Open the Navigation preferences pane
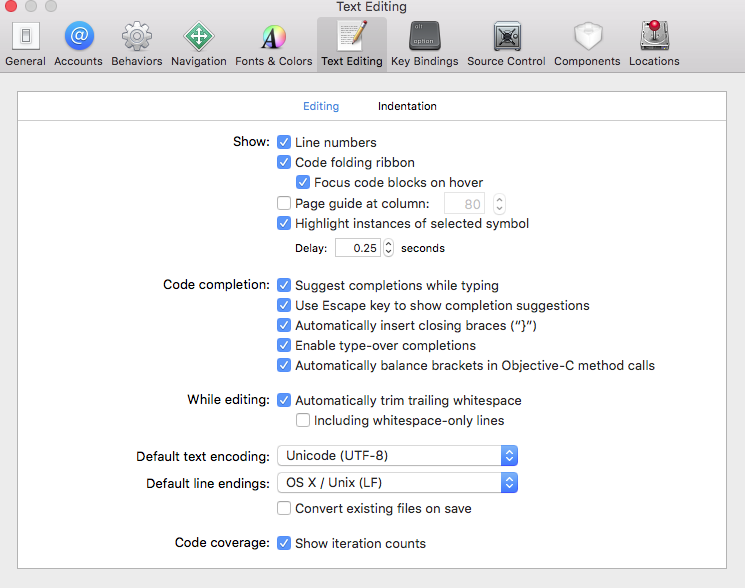745x588 pixels. click(199, 44)
